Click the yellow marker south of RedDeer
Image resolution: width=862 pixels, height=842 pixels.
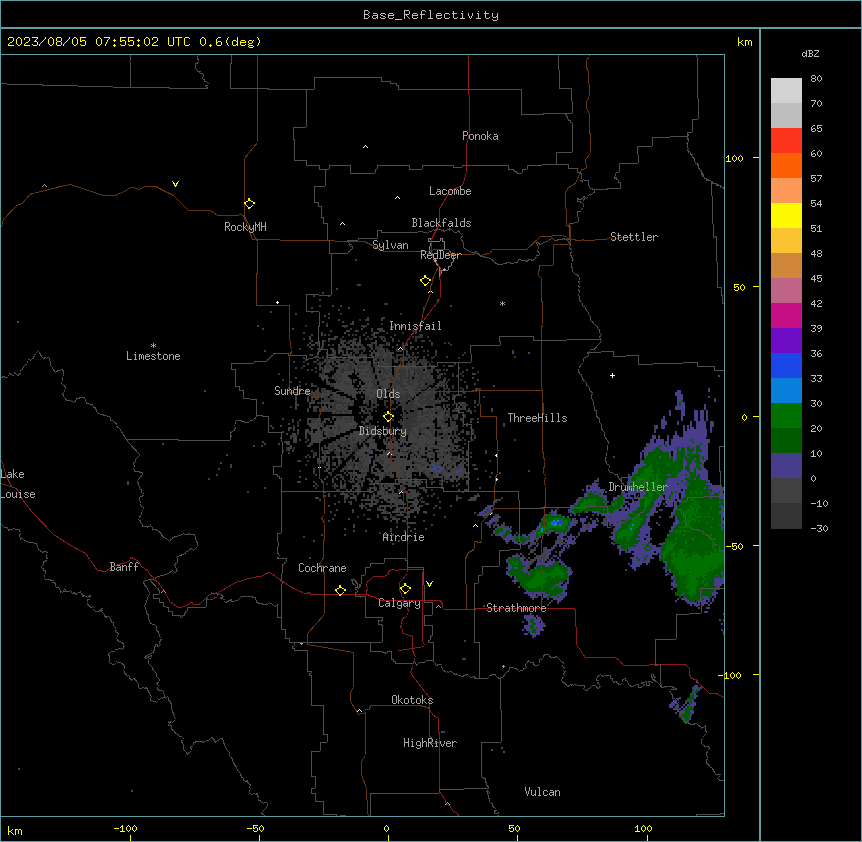point(426,281)
